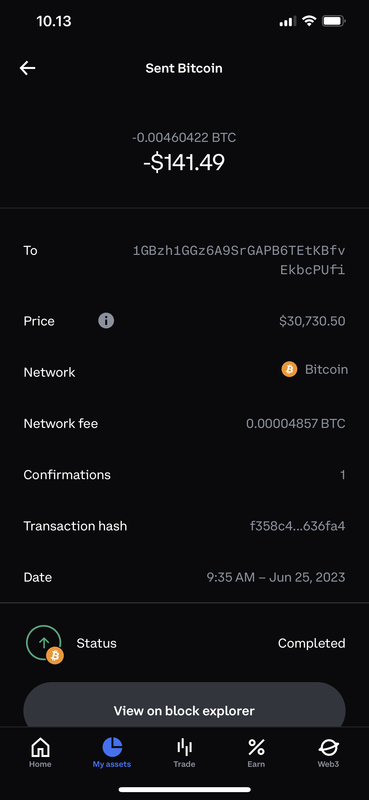The width and height of the screenshot is (369, 800).
Task: Tap the -$141.49 amount
Action: 184,162
